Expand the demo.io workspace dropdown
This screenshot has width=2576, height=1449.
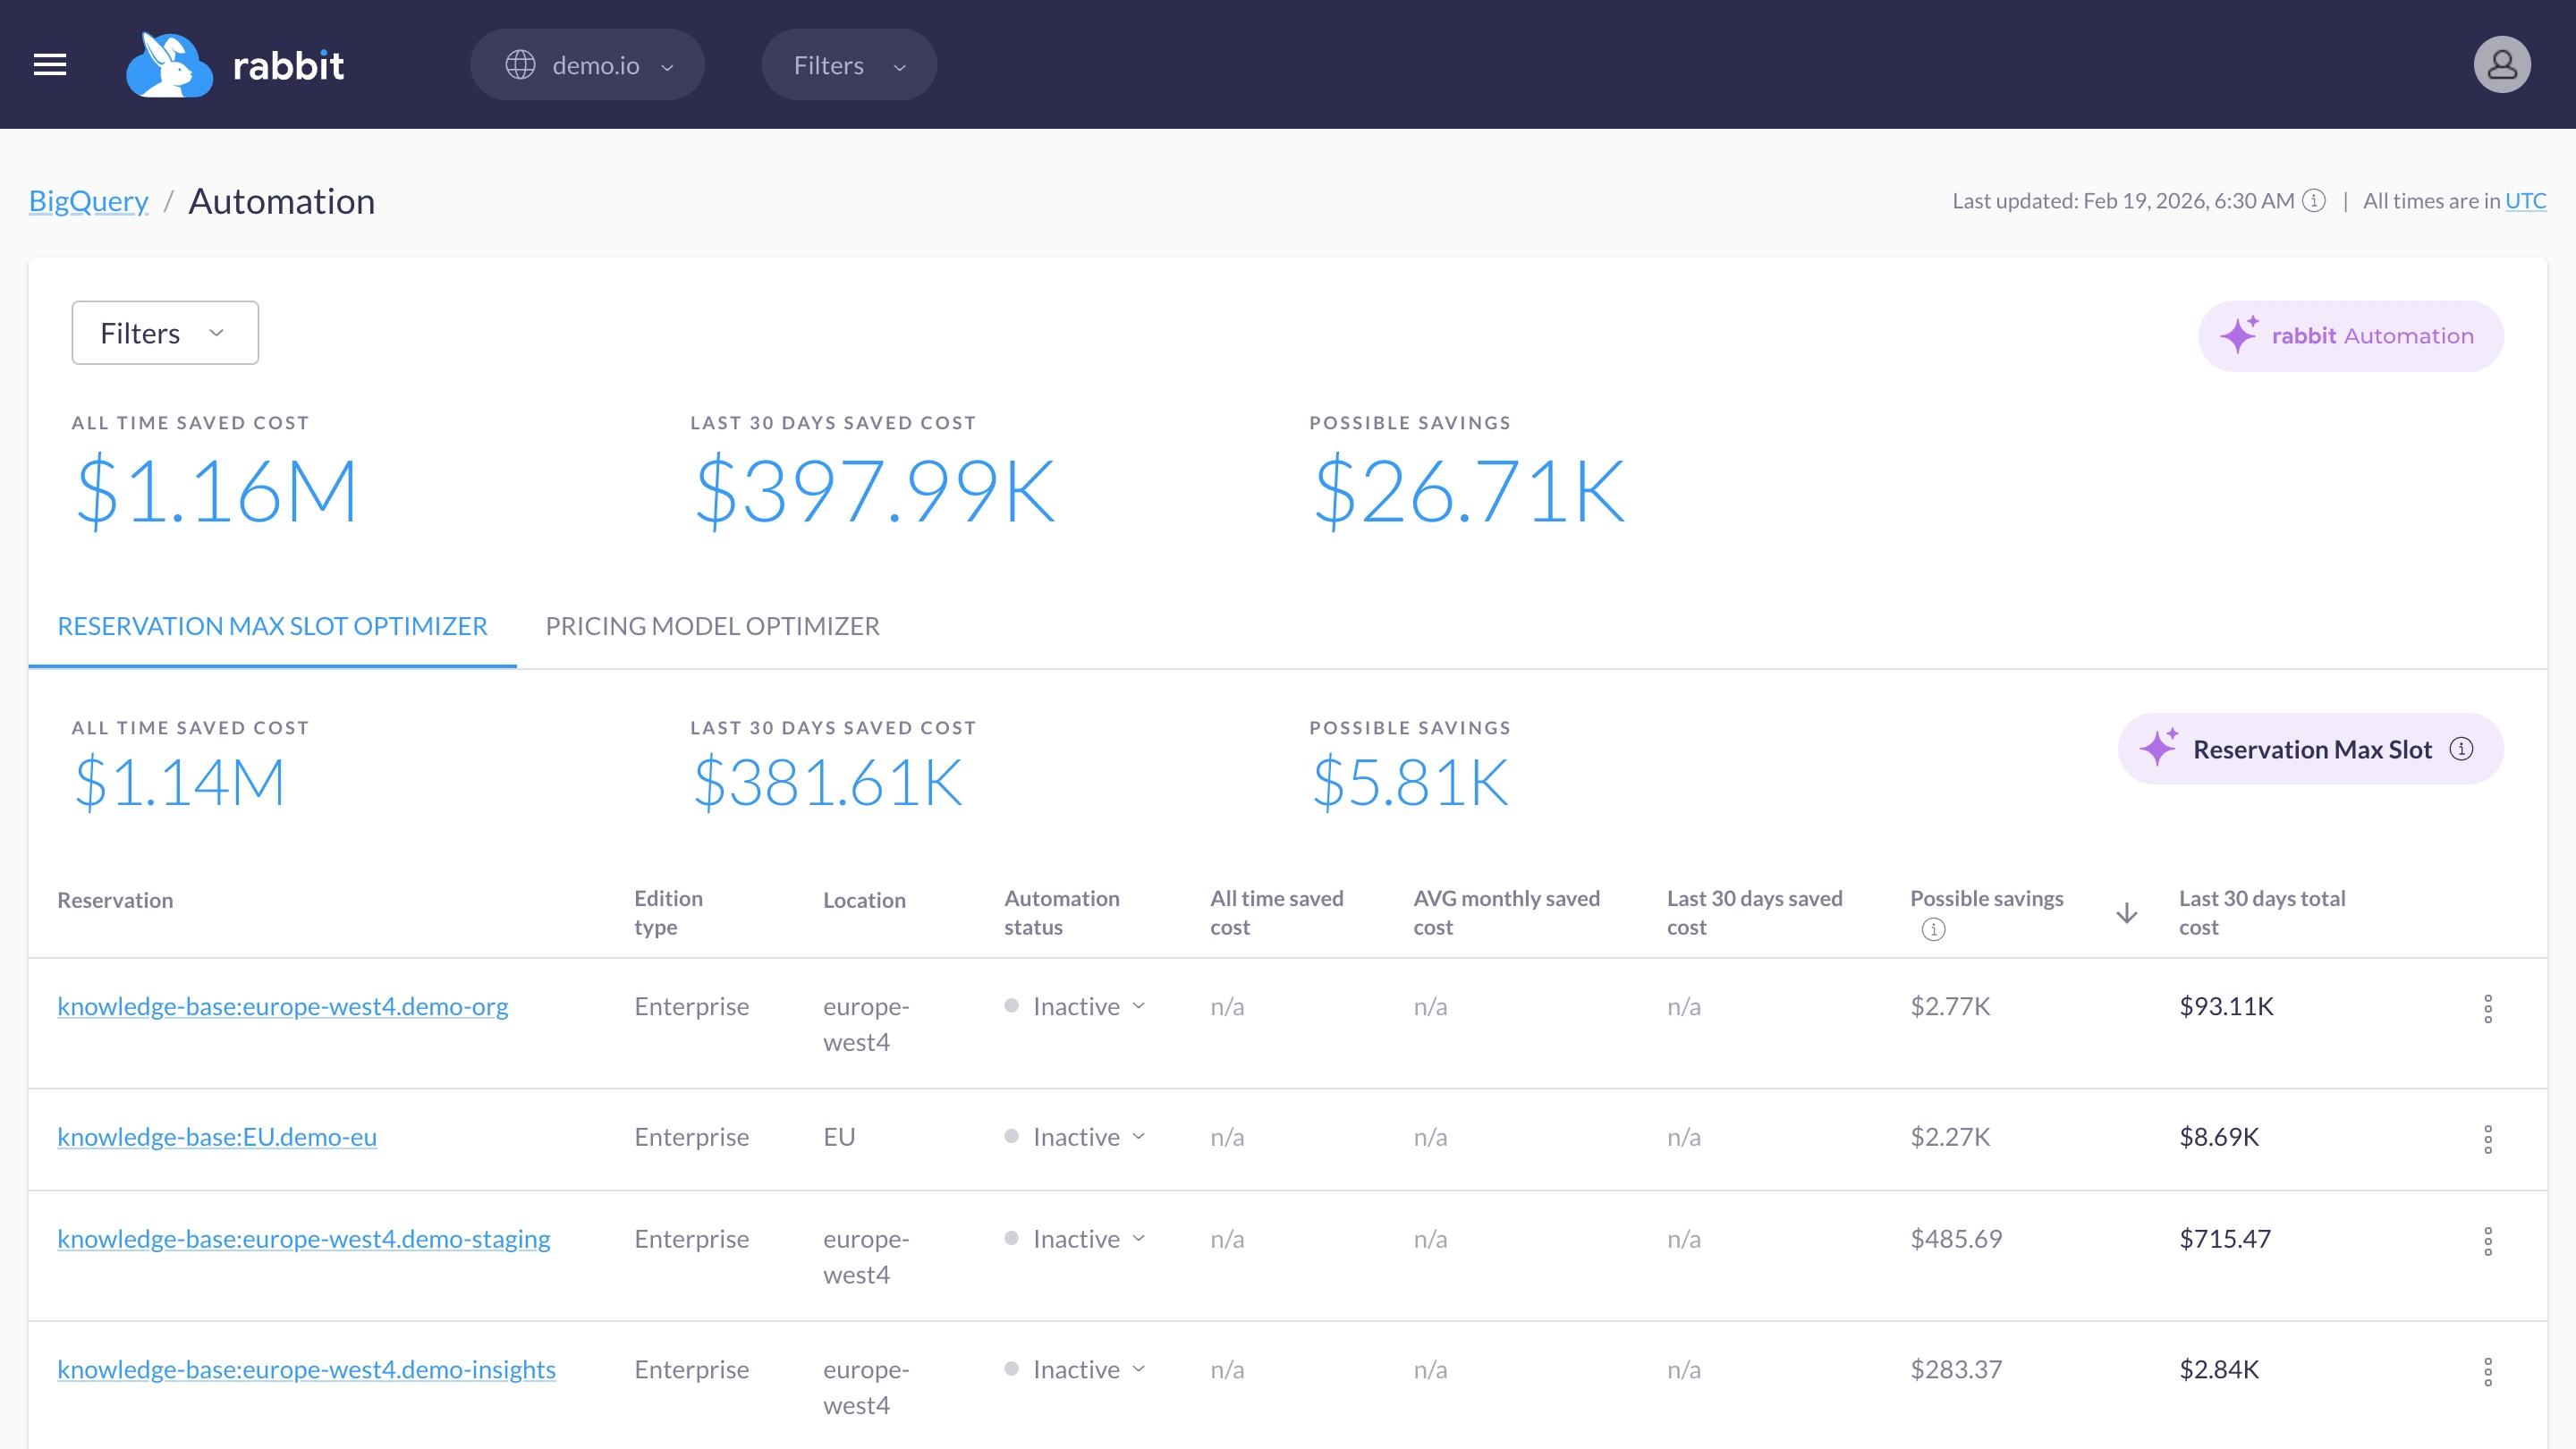tap(587, 64)
